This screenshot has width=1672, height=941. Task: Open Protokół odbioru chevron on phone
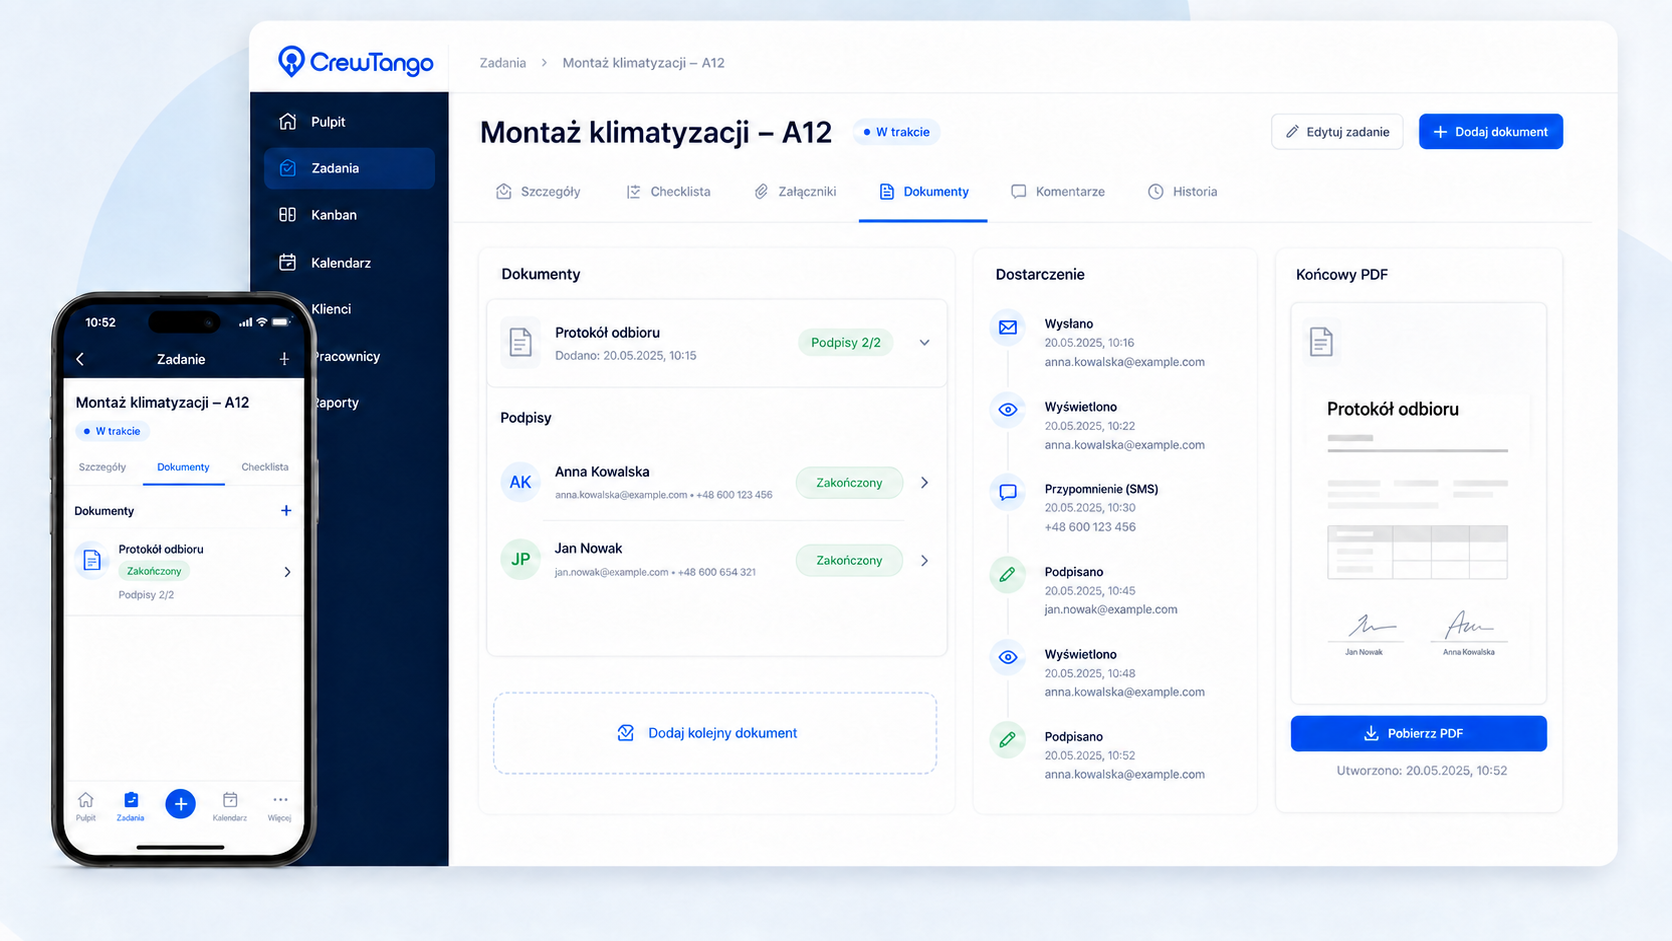coord(287,572)
